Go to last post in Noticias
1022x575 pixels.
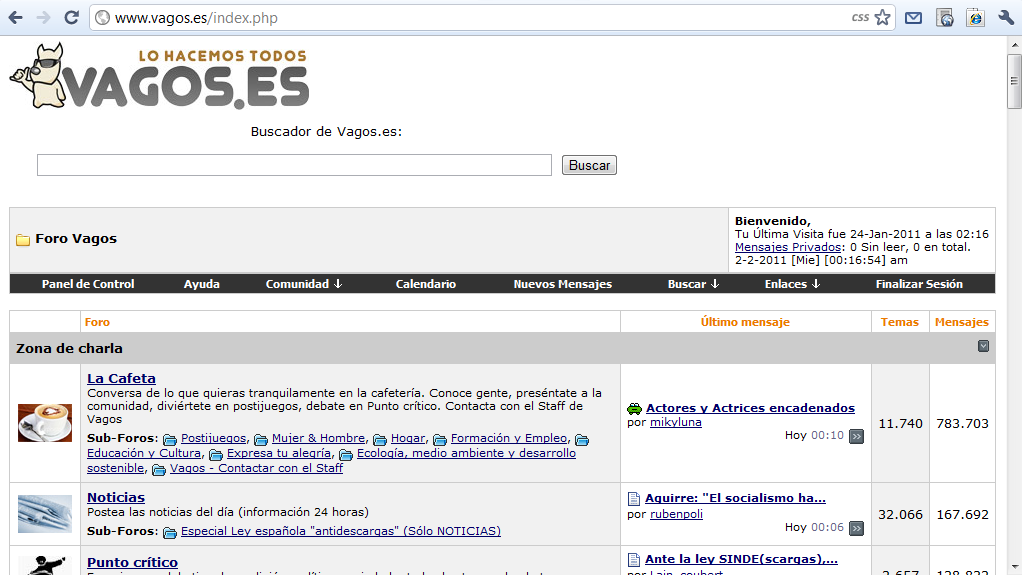click(x=856, y=528)
